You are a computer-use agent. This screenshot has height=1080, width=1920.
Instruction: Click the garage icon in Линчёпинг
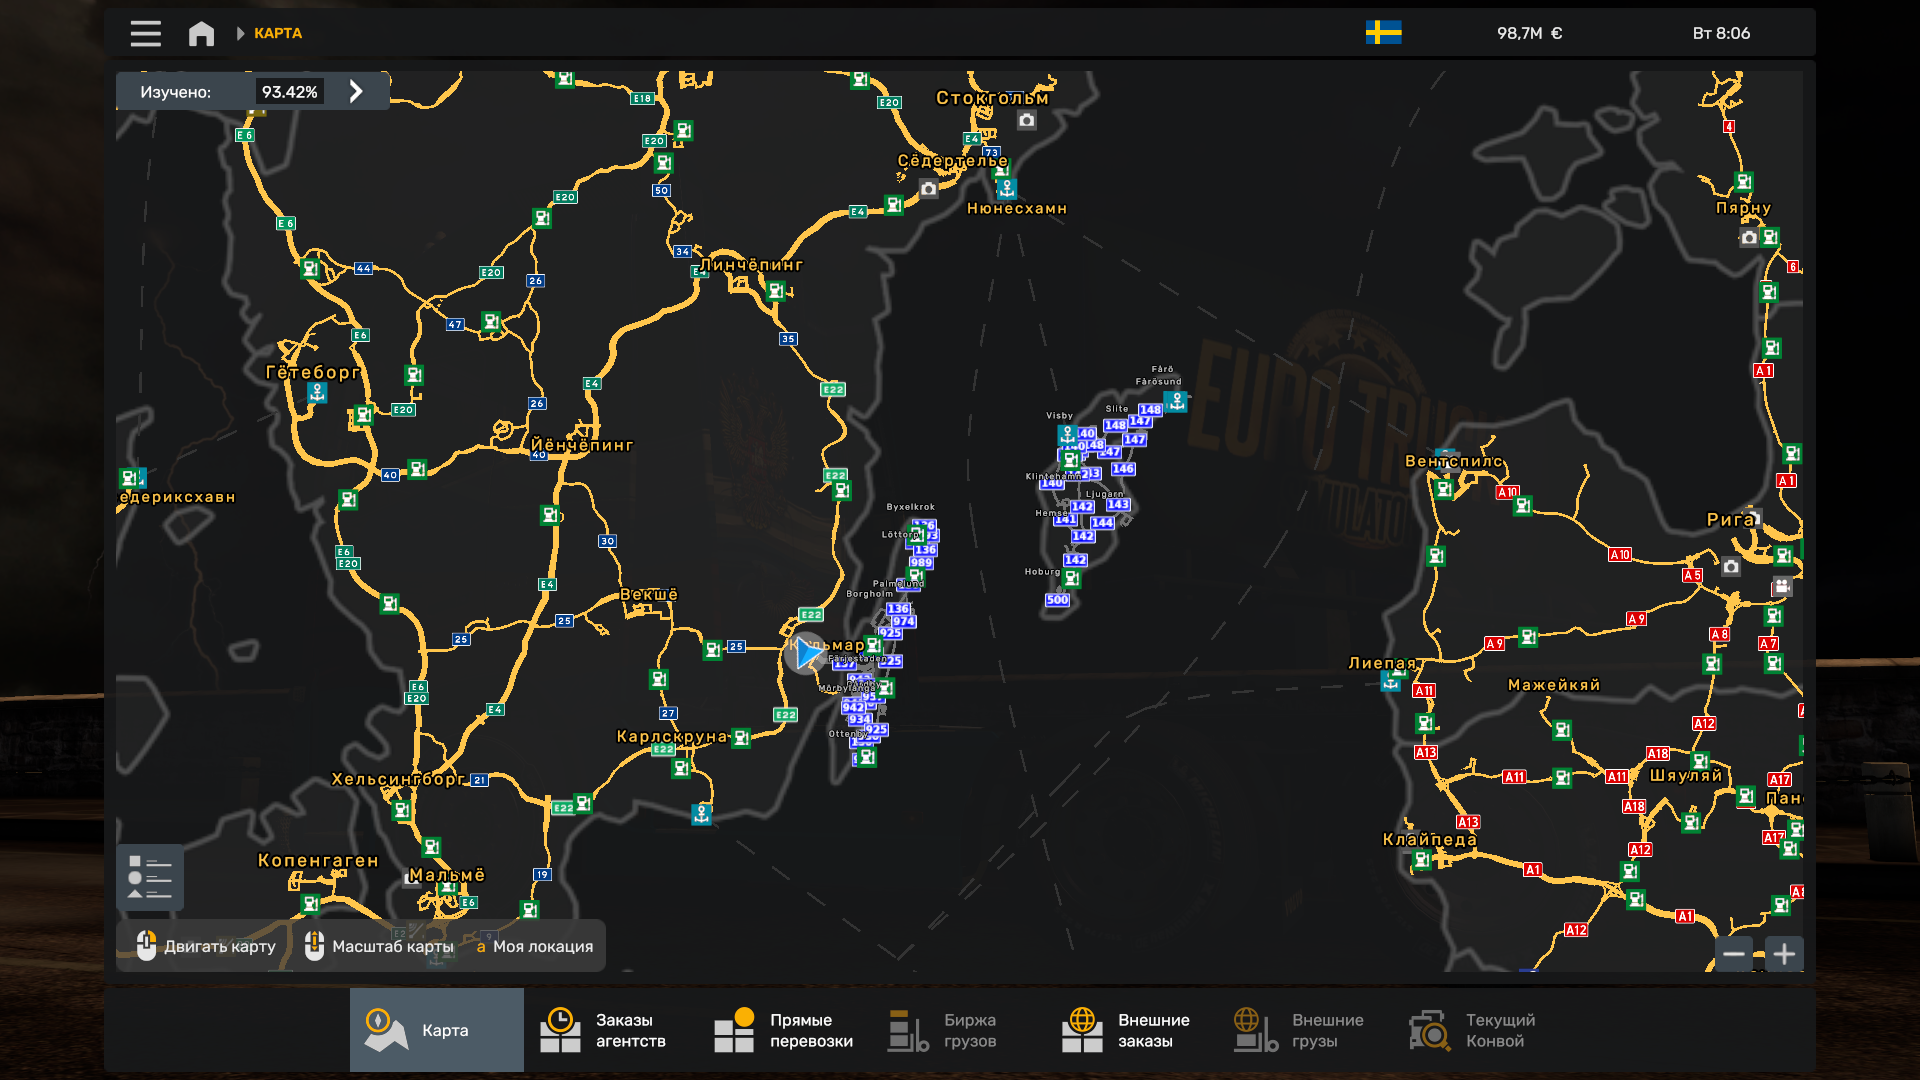(775, 291)
